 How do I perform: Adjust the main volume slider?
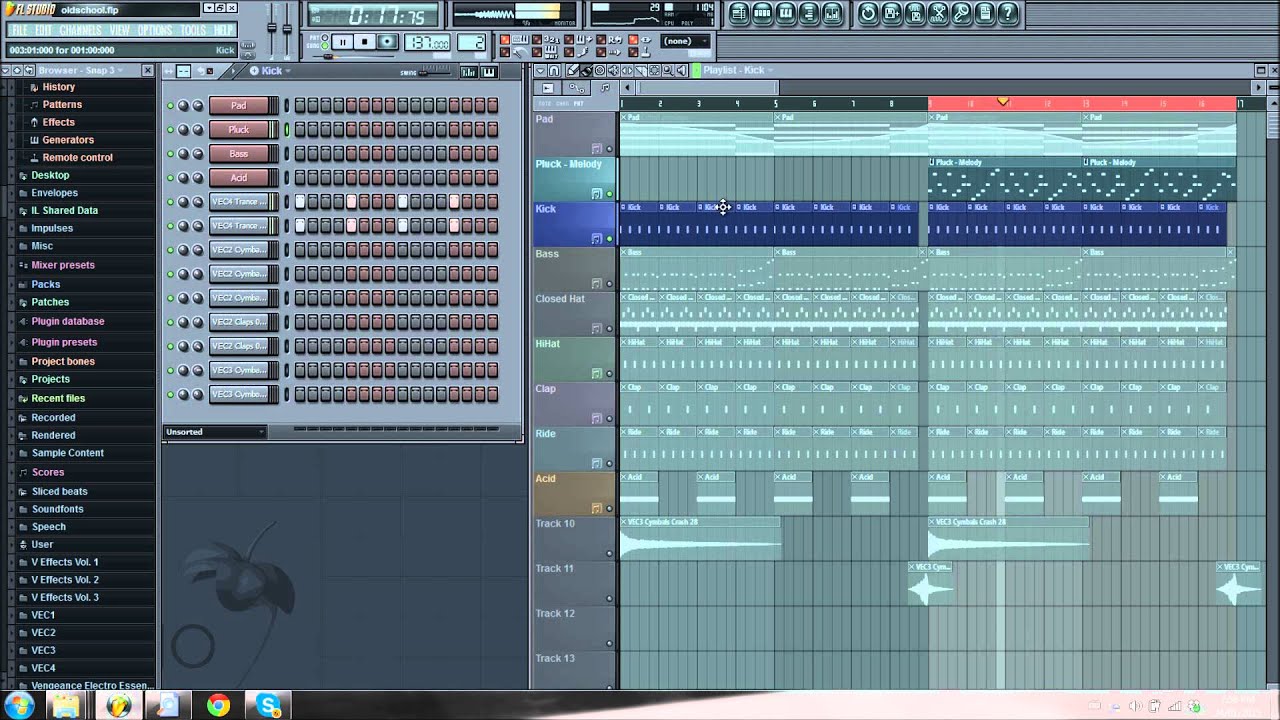[x=272, y=27]
